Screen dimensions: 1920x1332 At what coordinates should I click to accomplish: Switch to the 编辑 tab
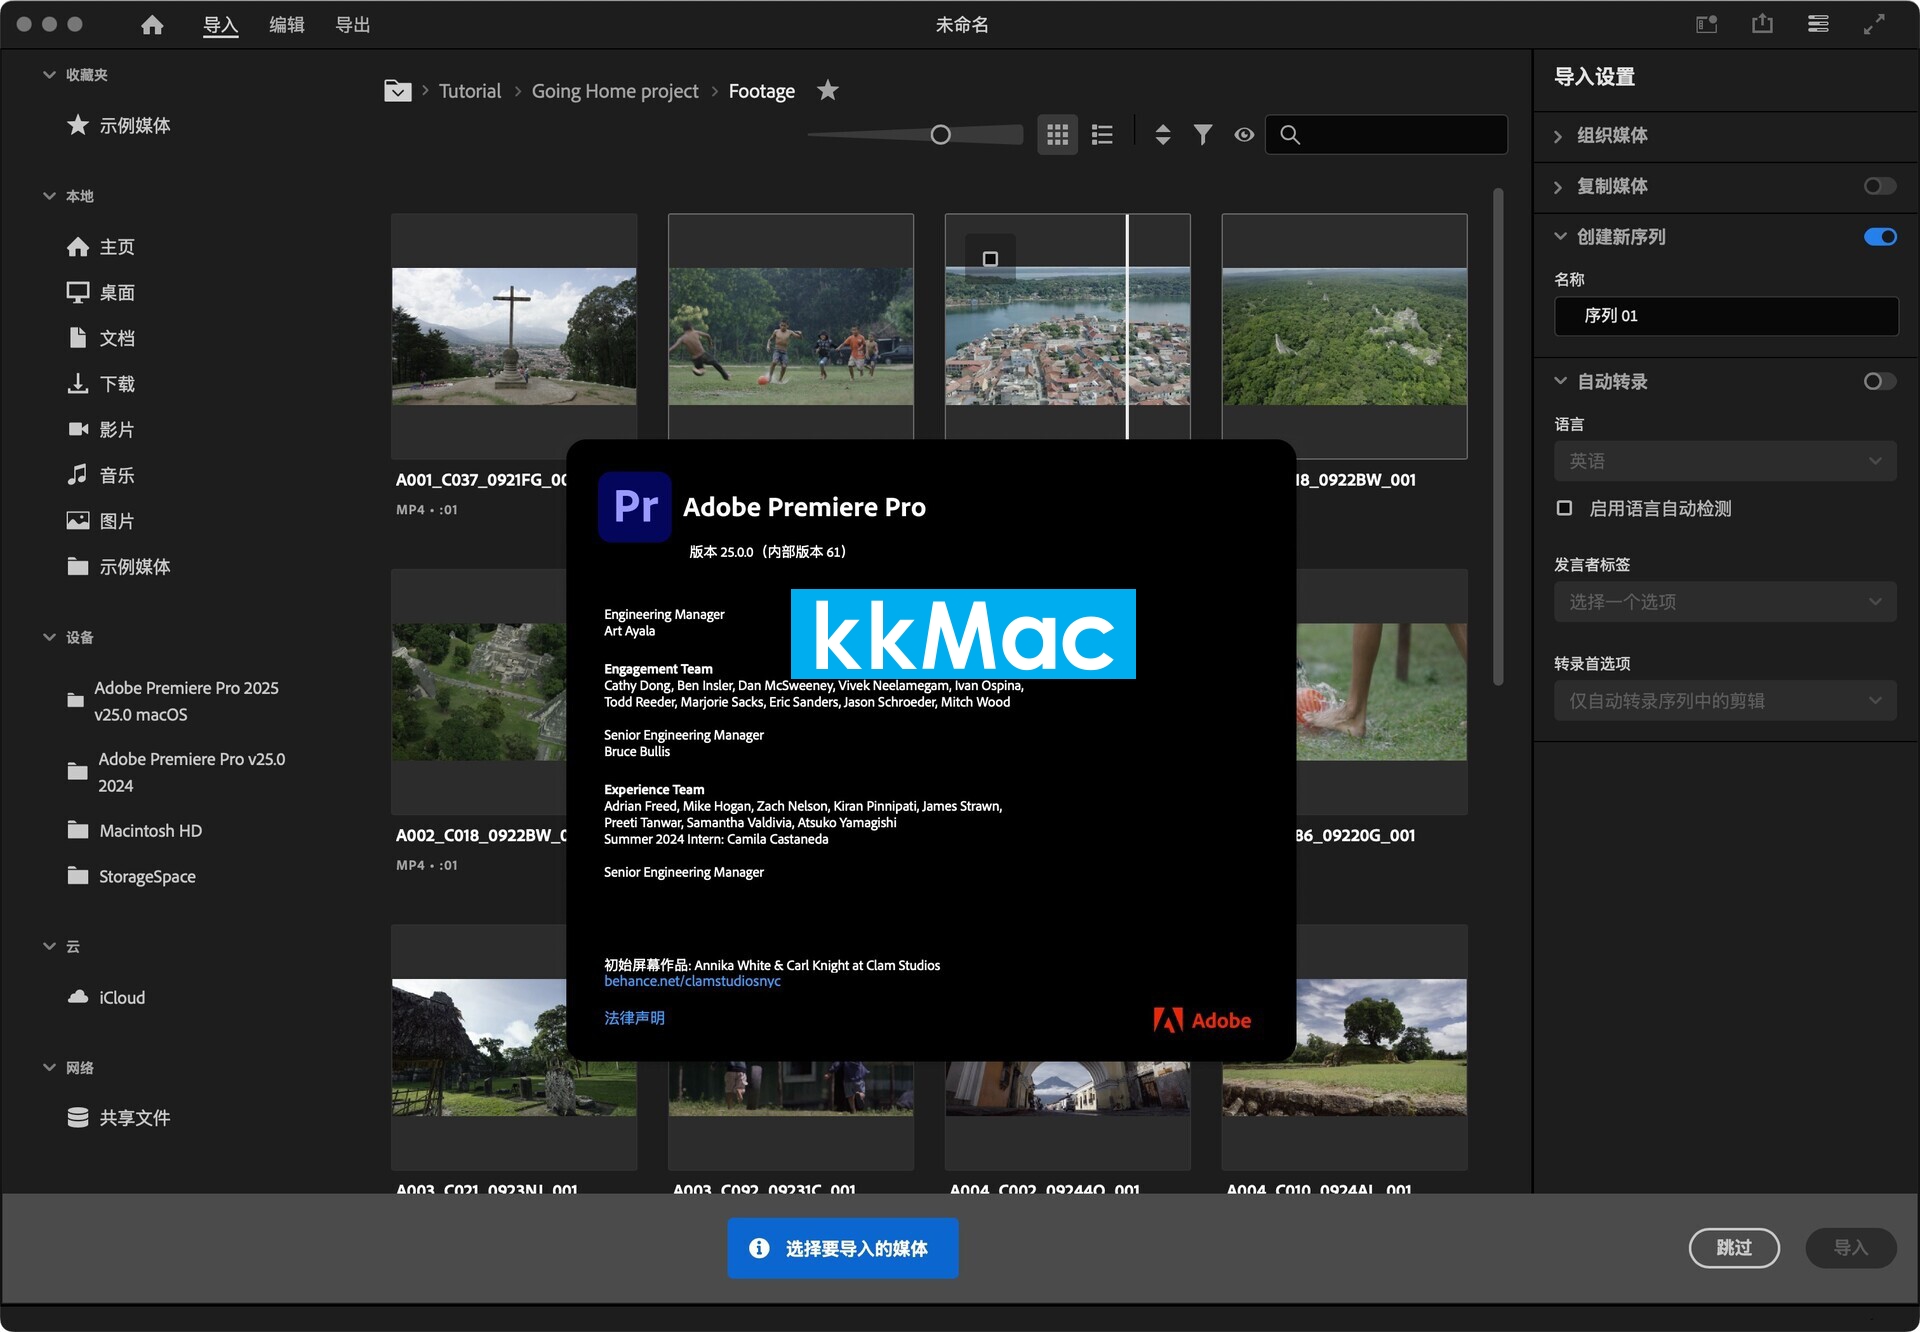pos(286,25)
